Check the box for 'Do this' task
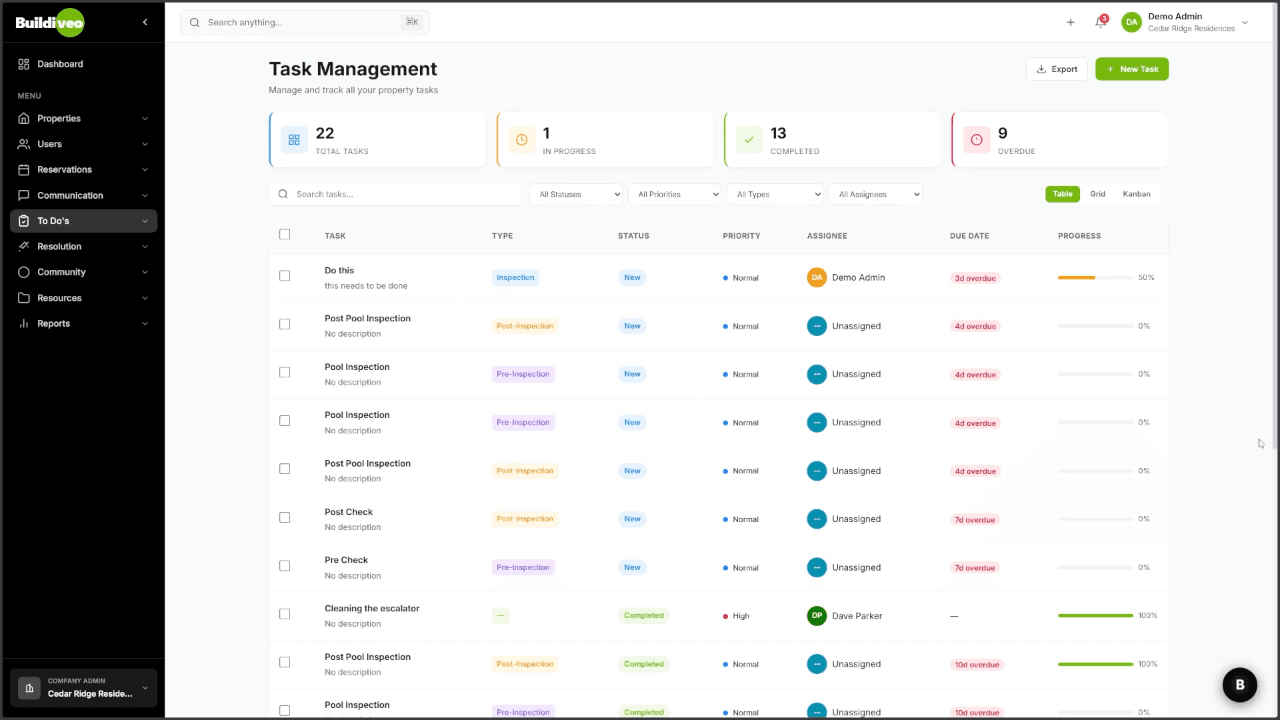This screenshot has width=1280, height=720. pos(285,276)
